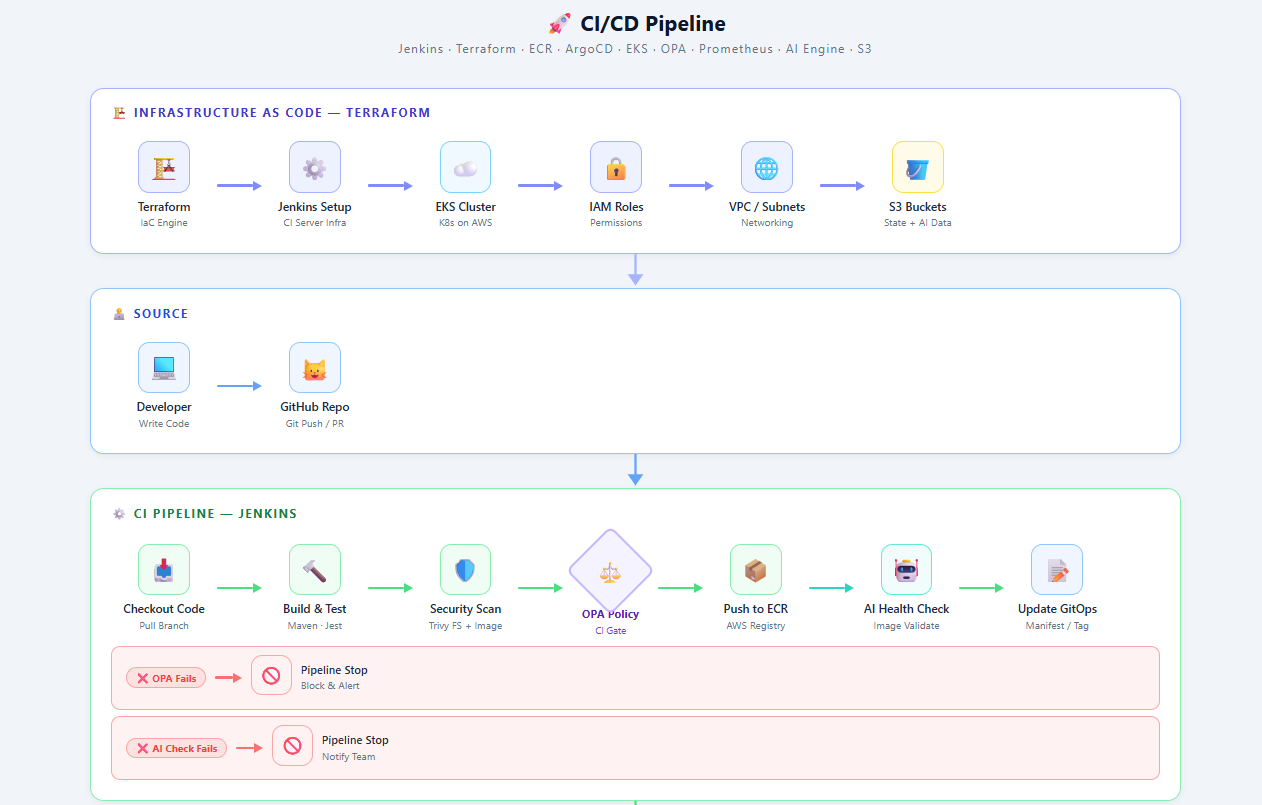Click the State + AI Data caption
Image resolution: width=1262 pixels, height=805 pixels.
point(918,223)
